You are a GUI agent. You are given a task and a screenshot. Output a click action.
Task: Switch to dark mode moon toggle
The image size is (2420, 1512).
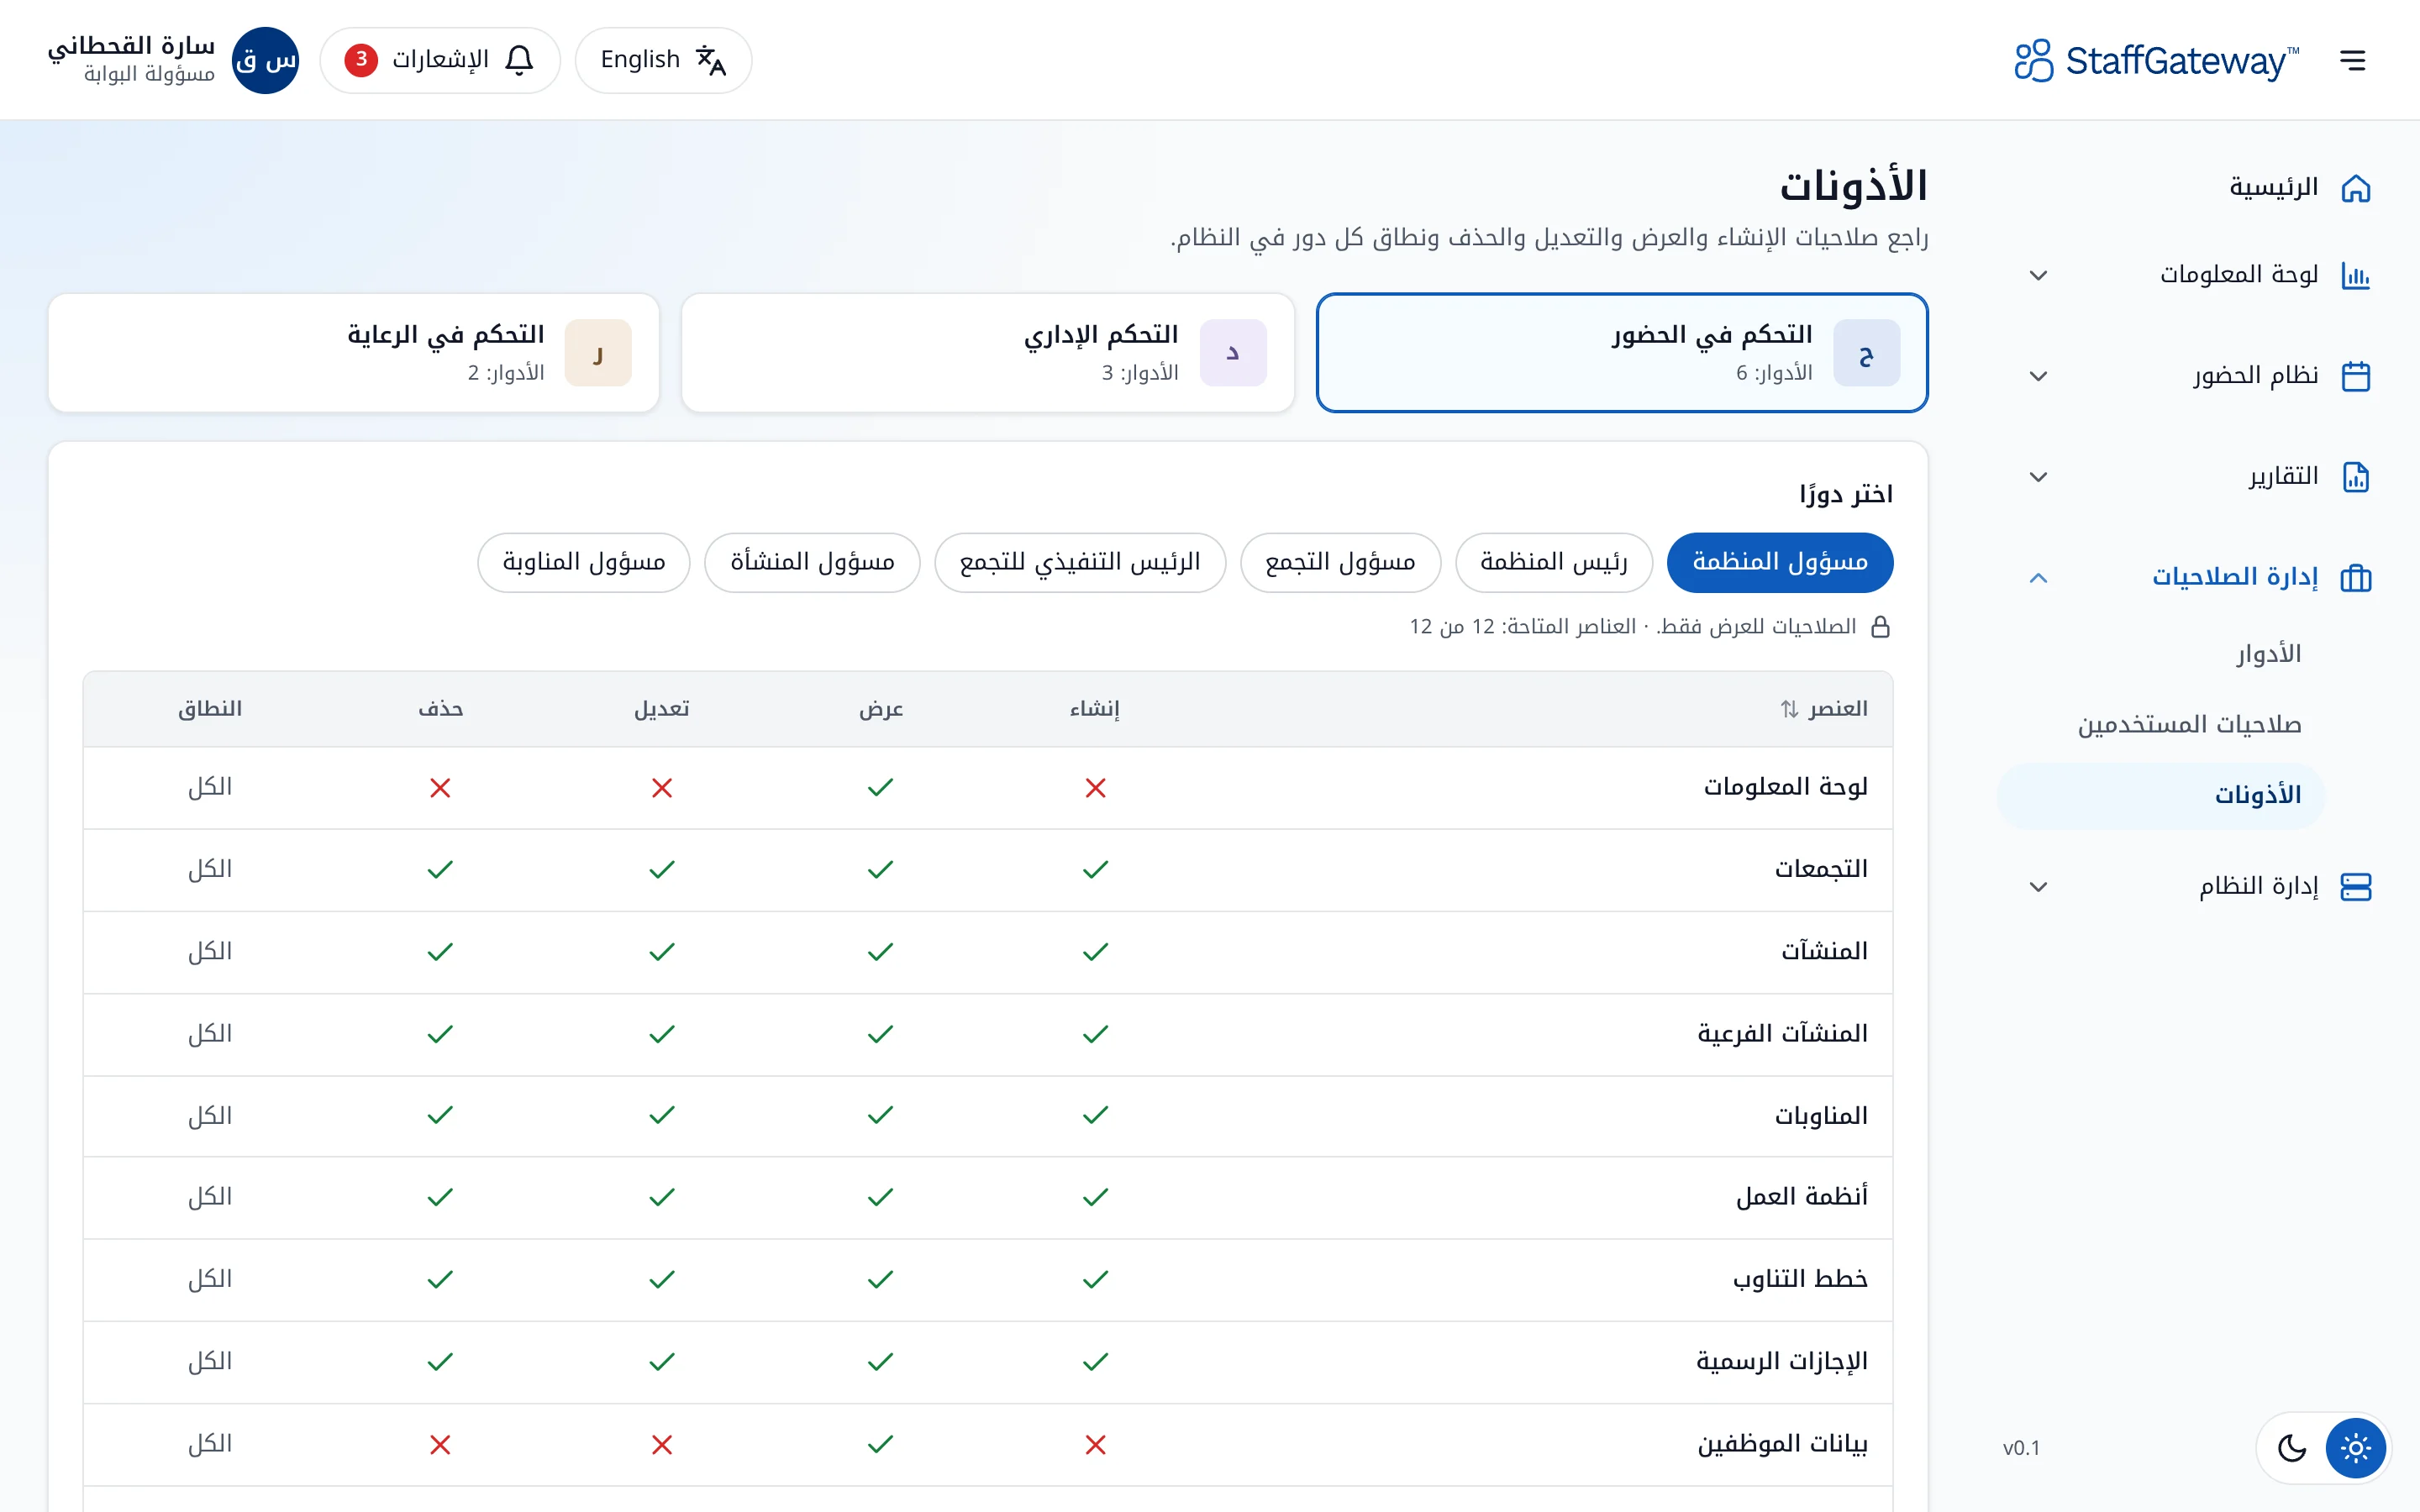(x=2291, y=1447)
